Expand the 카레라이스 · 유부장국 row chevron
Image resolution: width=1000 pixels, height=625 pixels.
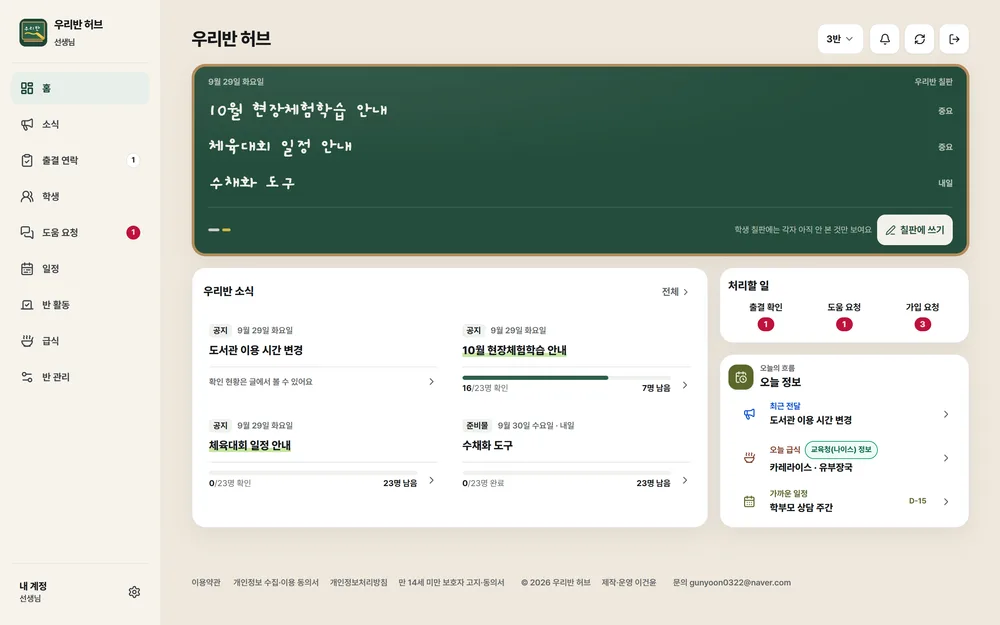[x=946, y=458]
